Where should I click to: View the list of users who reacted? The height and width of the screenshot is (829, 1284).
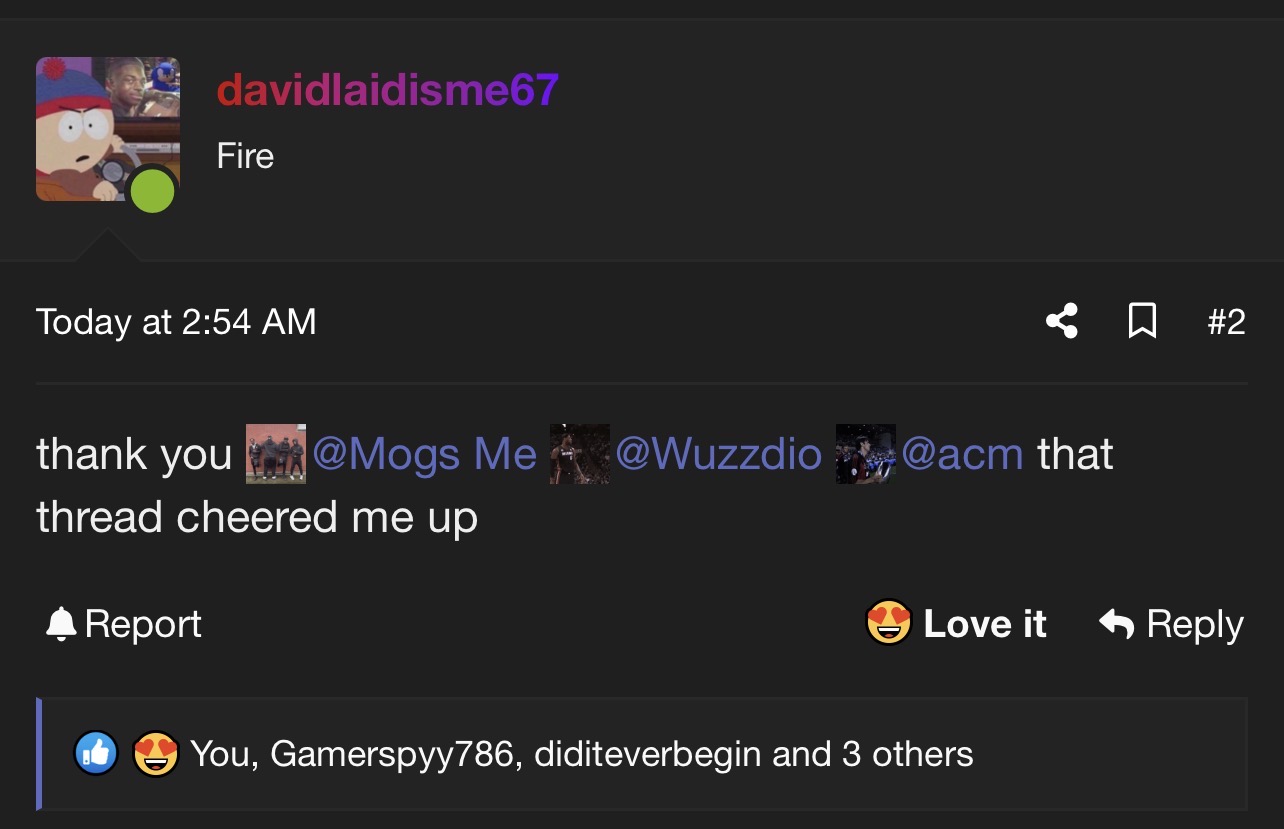pos(581,754)
